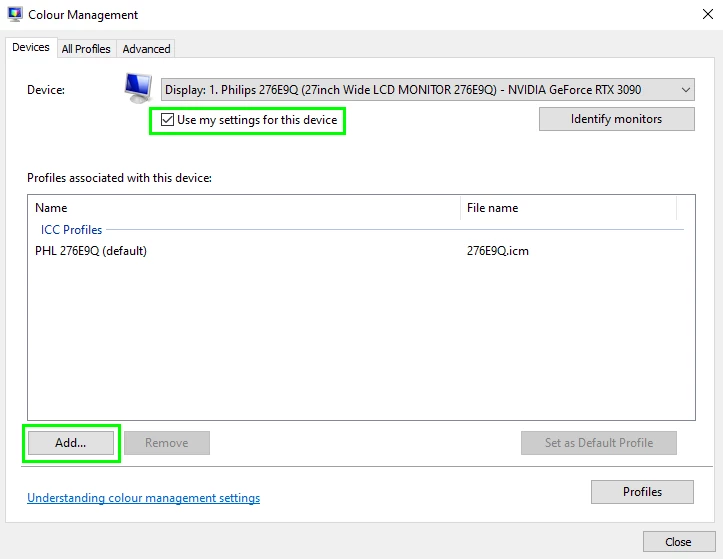This screenshot has width=723, height=559.
Task: Click the ICC Profiles group header
Action: (71, 230)
